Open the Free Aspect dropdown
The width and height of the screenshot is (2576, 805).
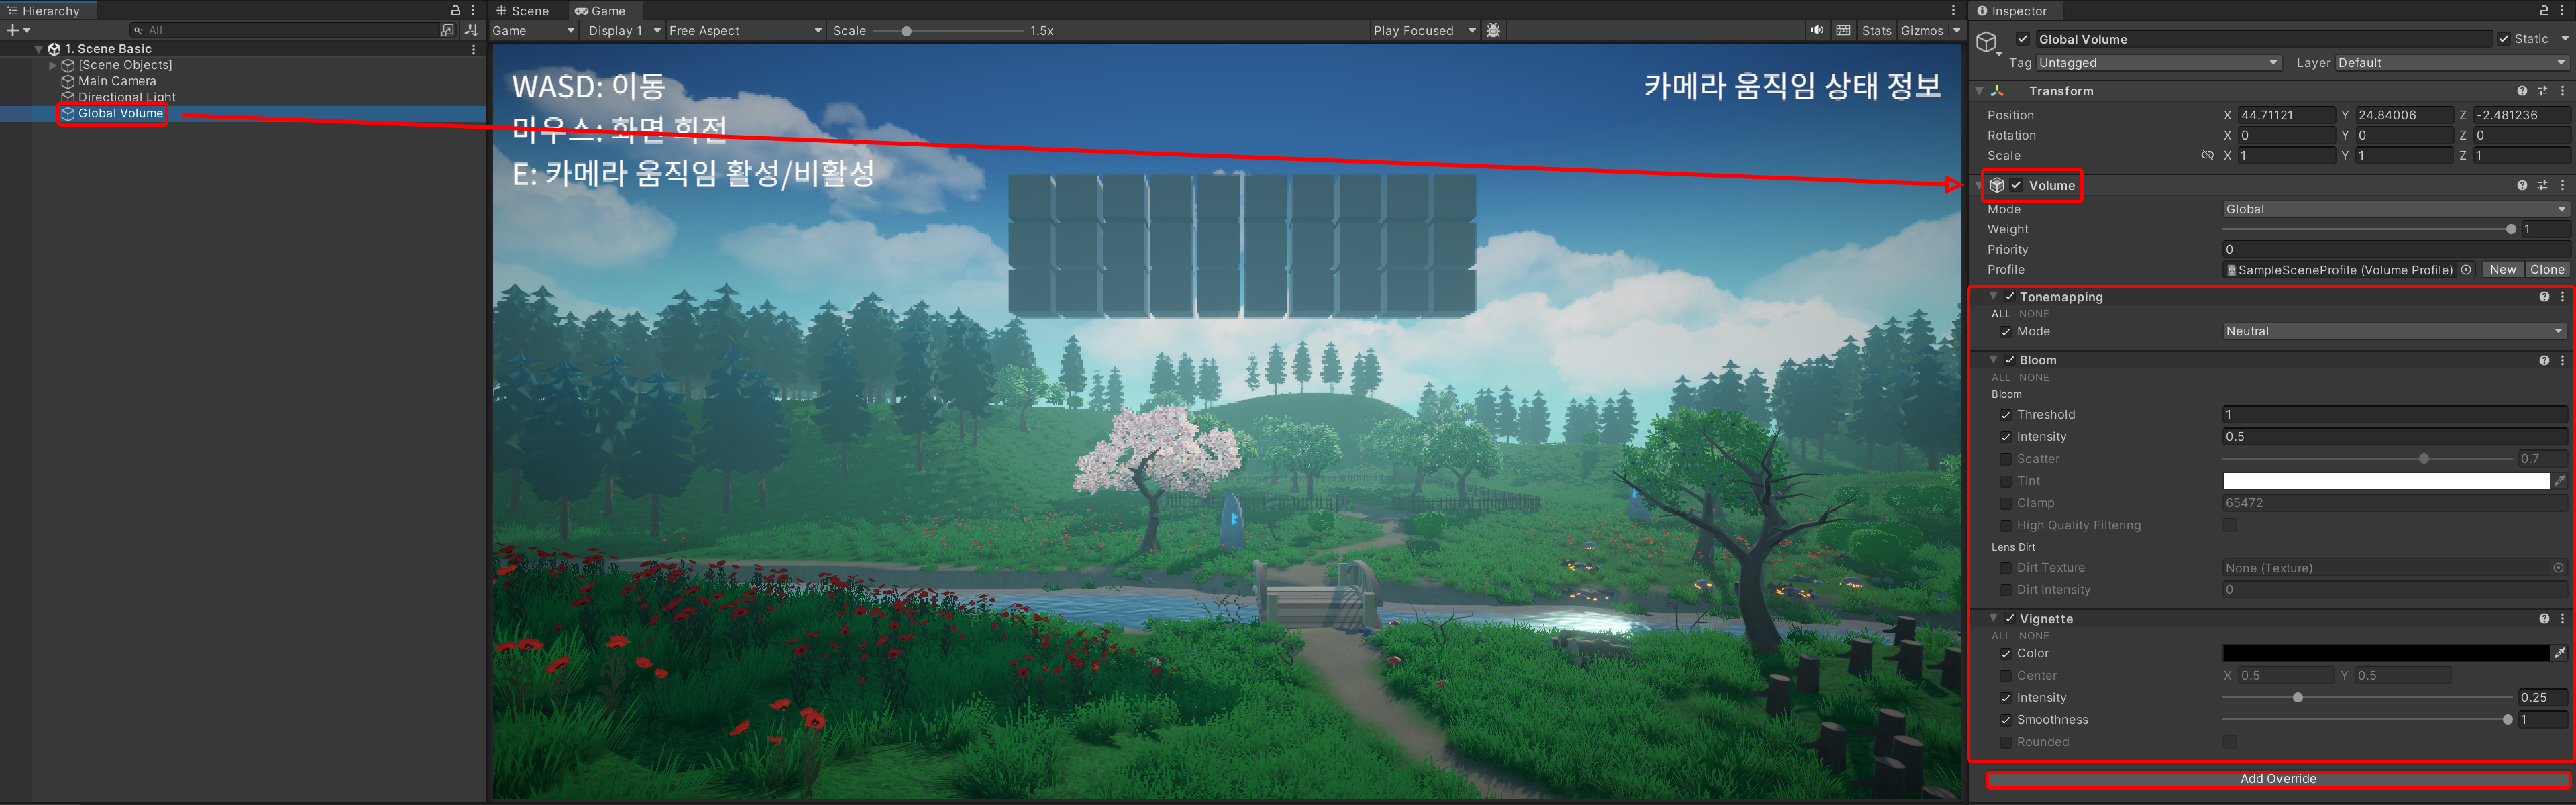(745, 31)
